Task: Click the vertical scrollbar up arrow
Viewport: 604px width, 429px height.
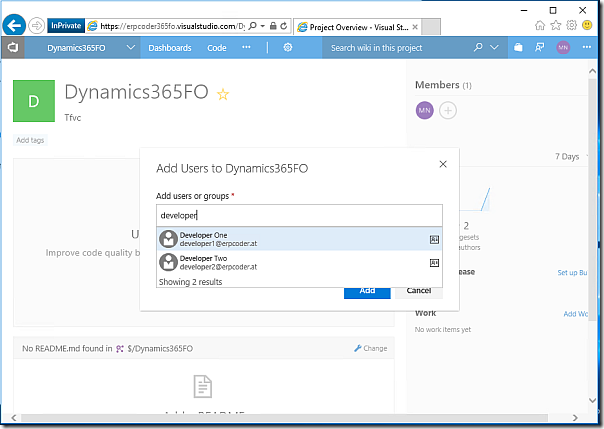Action: click(592, 71)
